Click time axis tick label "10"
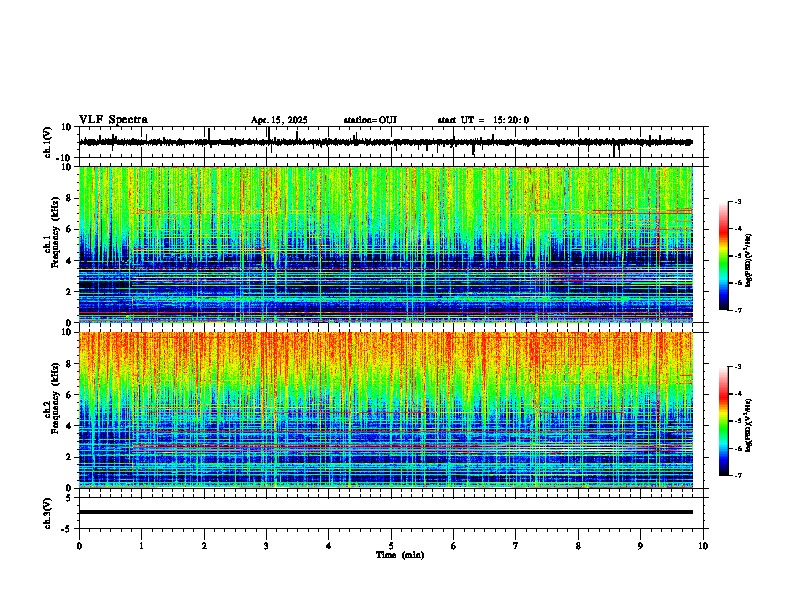This screenshot has height=612, width=792. (x=703, y=546)
